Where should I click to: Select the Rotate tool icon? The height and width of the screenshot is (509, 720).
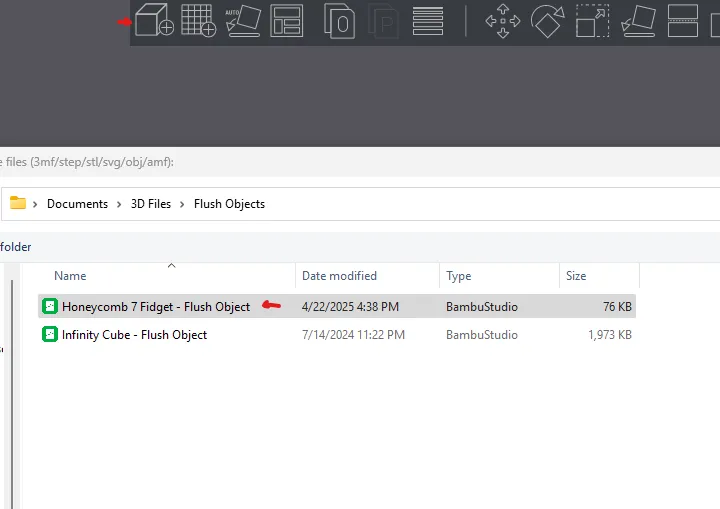click(x=547, y=21)
